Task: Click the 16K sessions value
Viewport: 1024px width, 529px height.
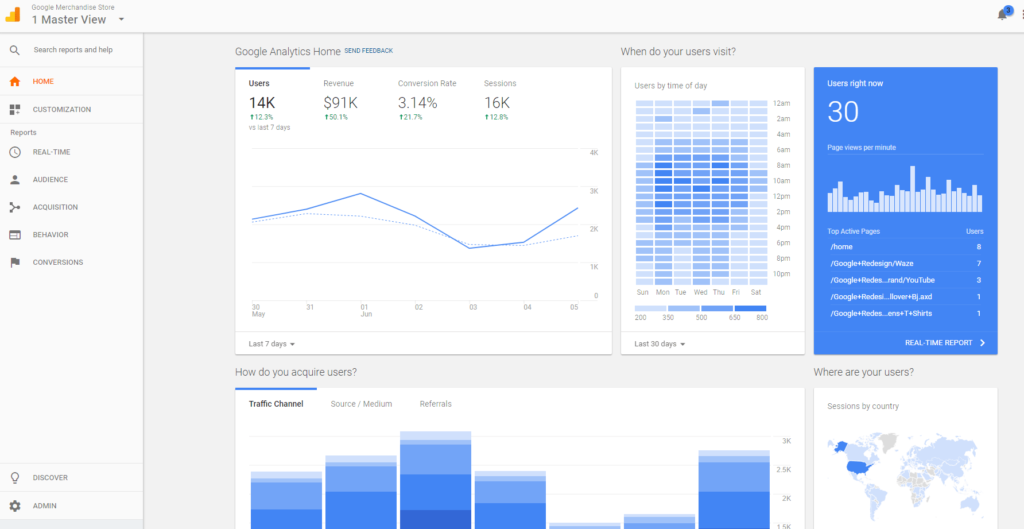Action: (497, 103)
